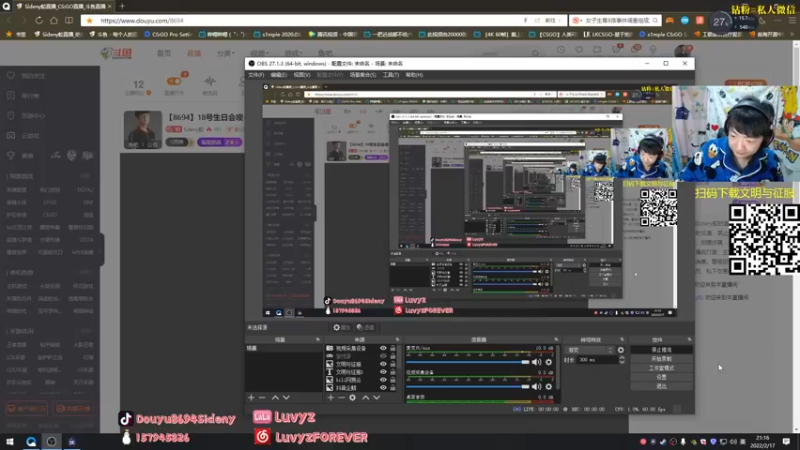Move the selected source down in Sources
The height and width of the screenshot is (450, 800).
click(377, 397)
